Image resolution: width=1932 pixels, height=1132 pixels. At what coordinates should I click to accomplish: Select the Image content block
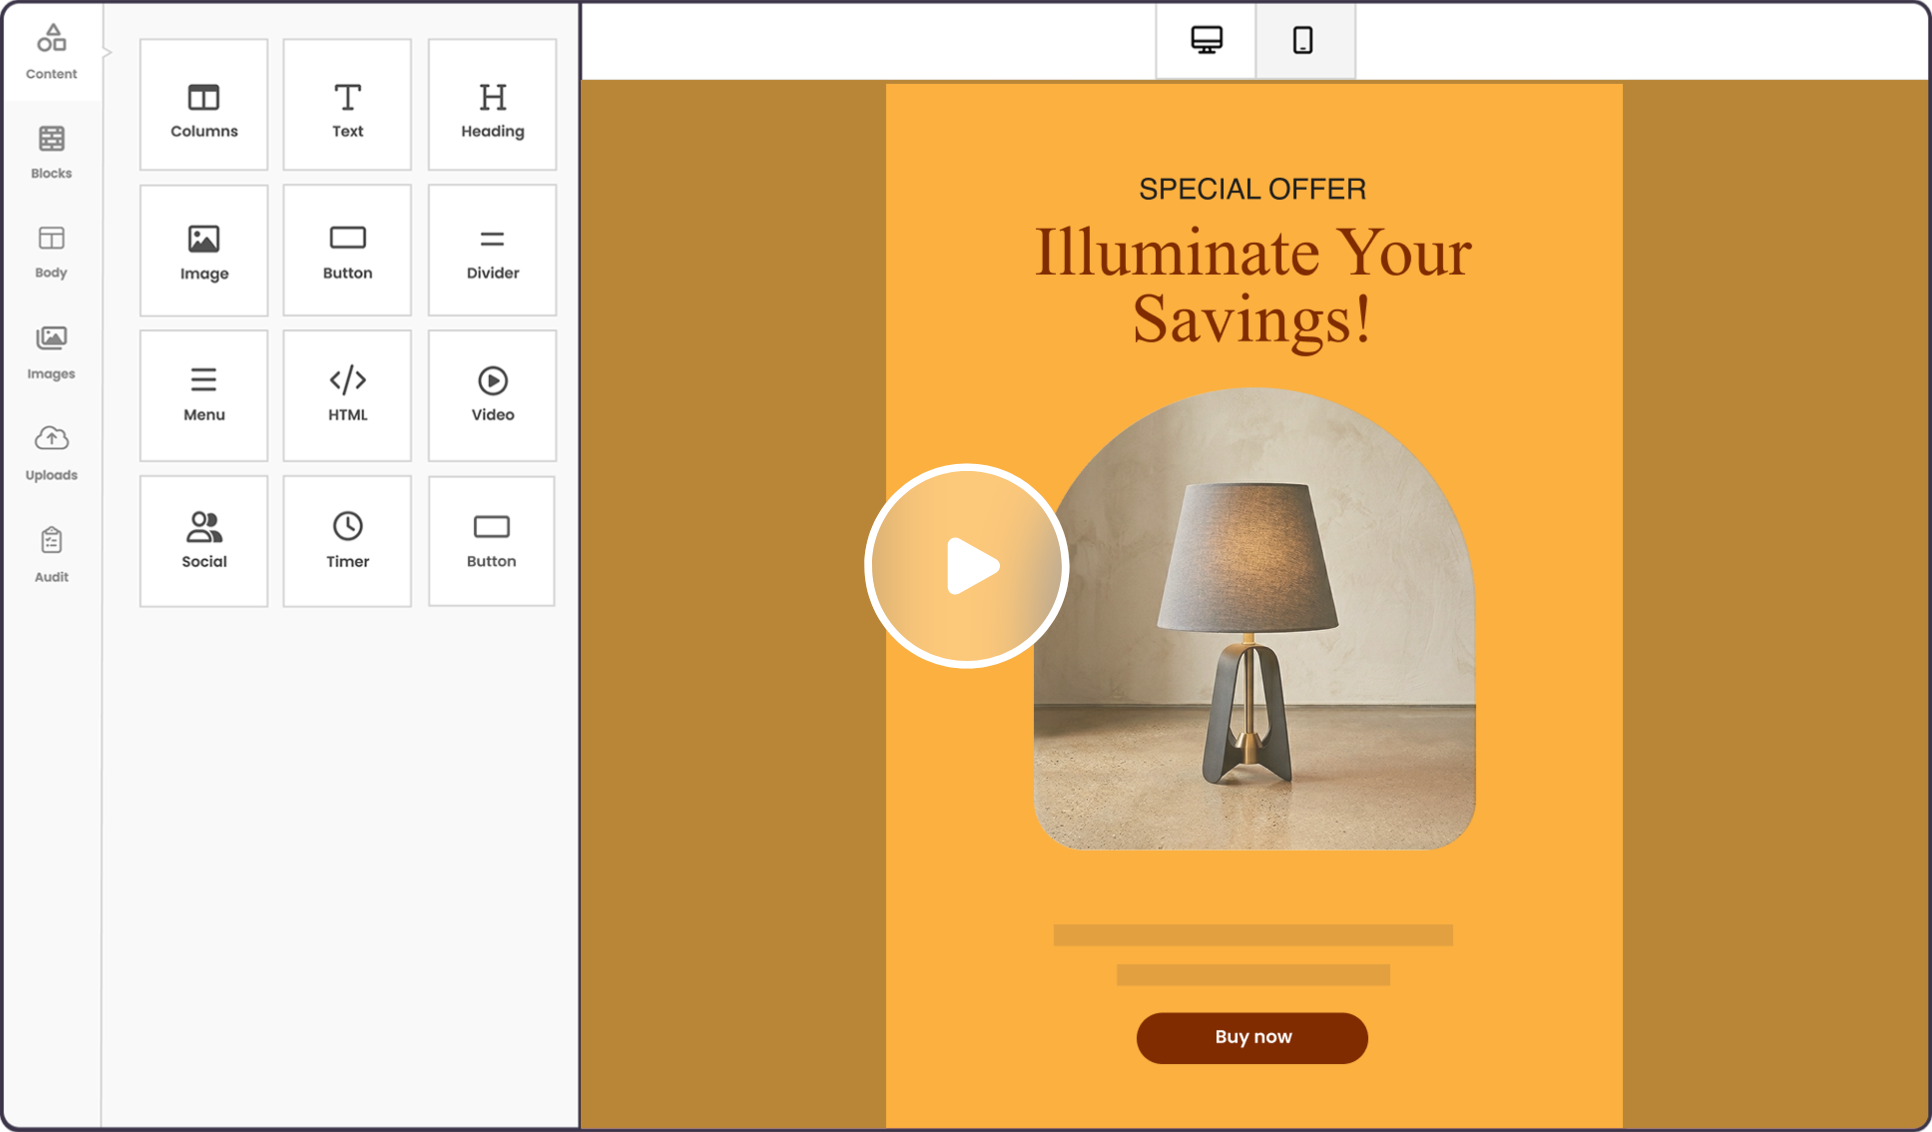(x=204, y=250)
